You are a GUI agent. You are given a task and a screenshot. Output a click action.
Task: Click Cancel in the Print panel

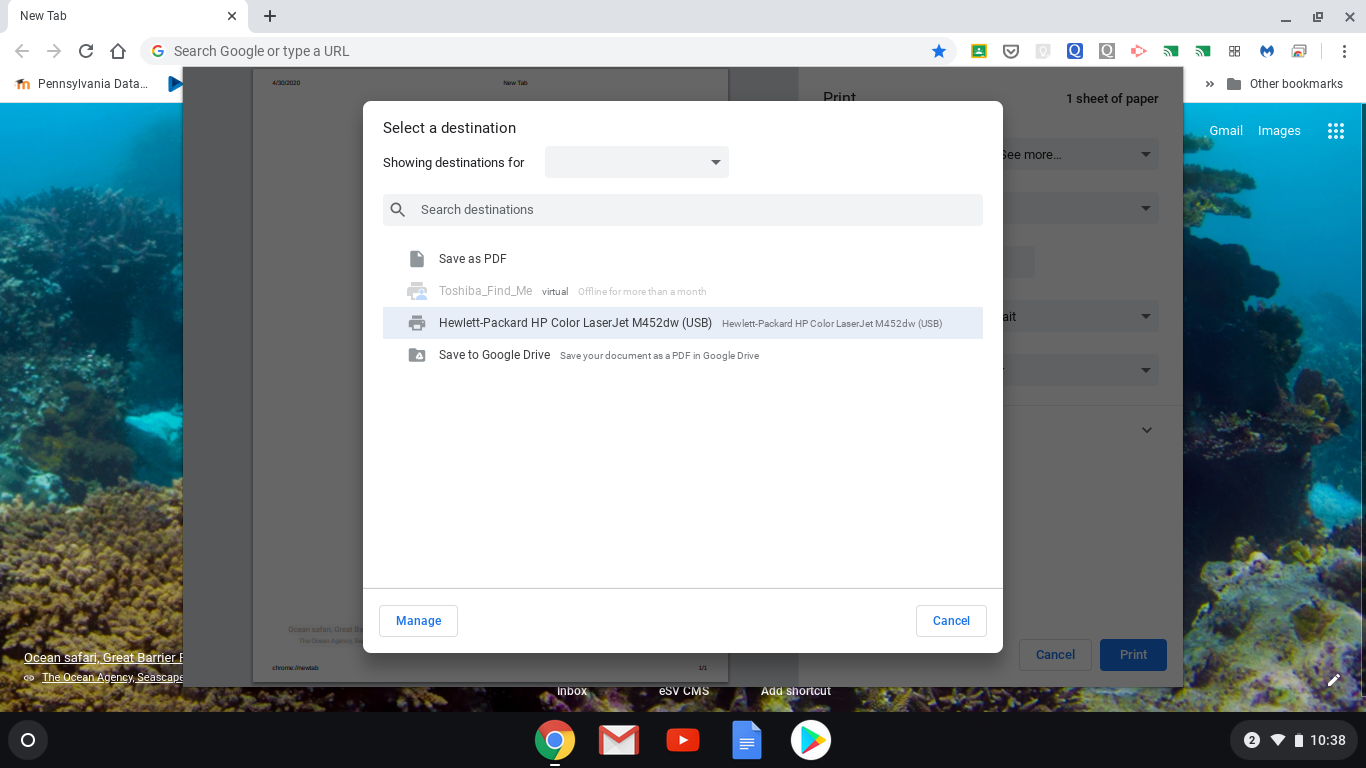[x=1055, y=655]
